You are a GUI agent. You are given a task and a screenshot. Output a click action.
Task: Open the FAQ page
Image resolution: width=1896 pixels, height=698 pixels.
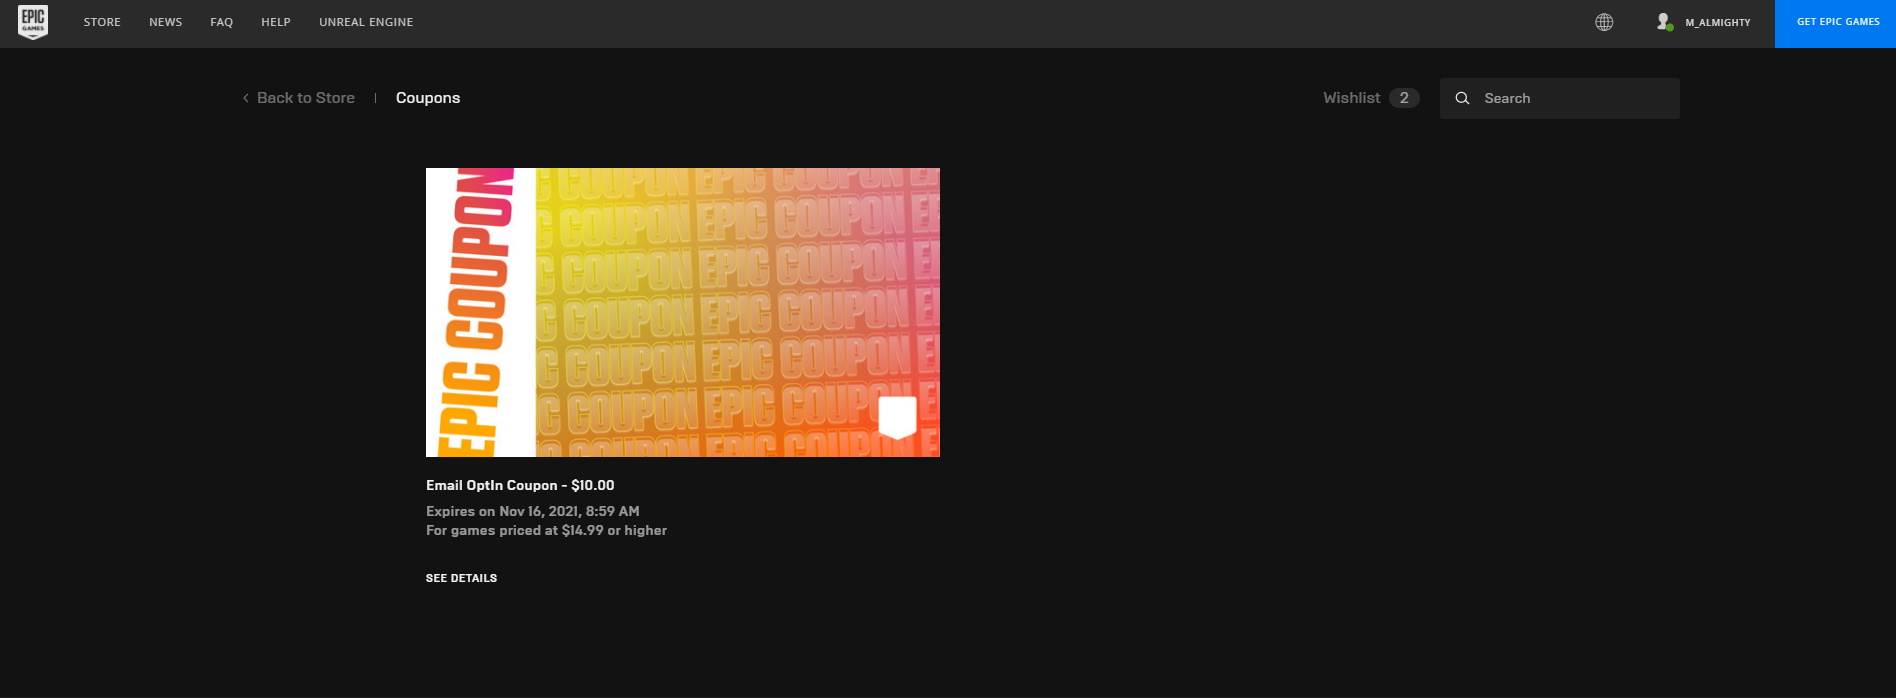[x=221, y=22]
